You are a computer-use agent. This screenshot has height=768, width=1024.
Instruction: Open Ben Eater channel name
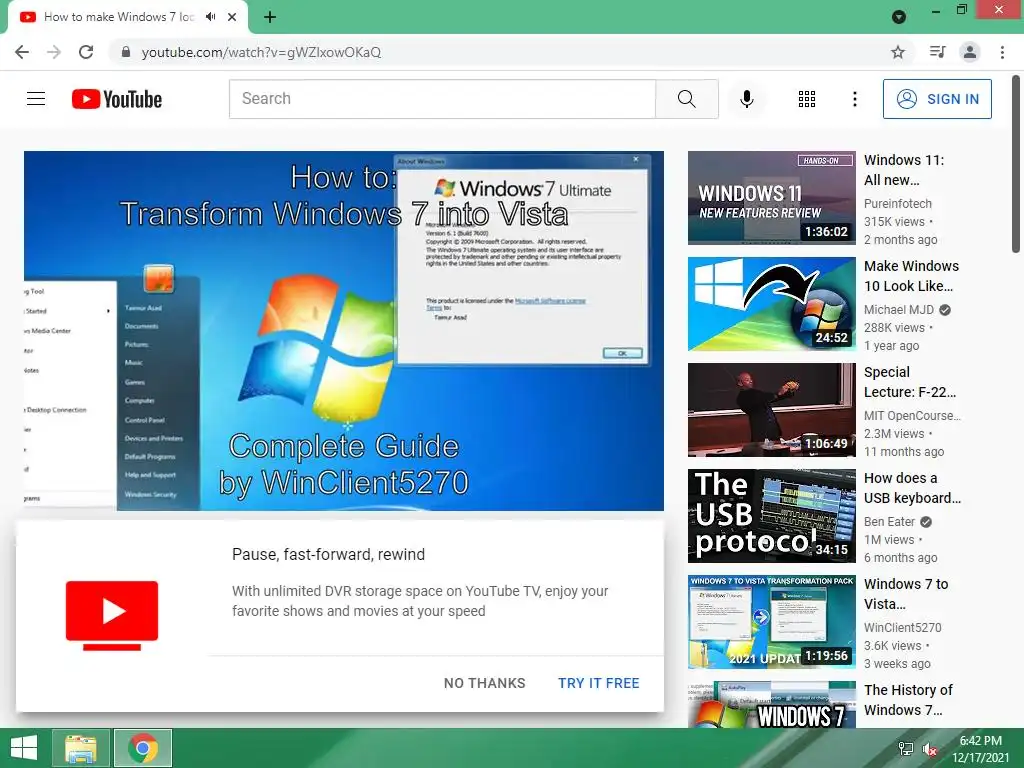[x=889, y=522]
